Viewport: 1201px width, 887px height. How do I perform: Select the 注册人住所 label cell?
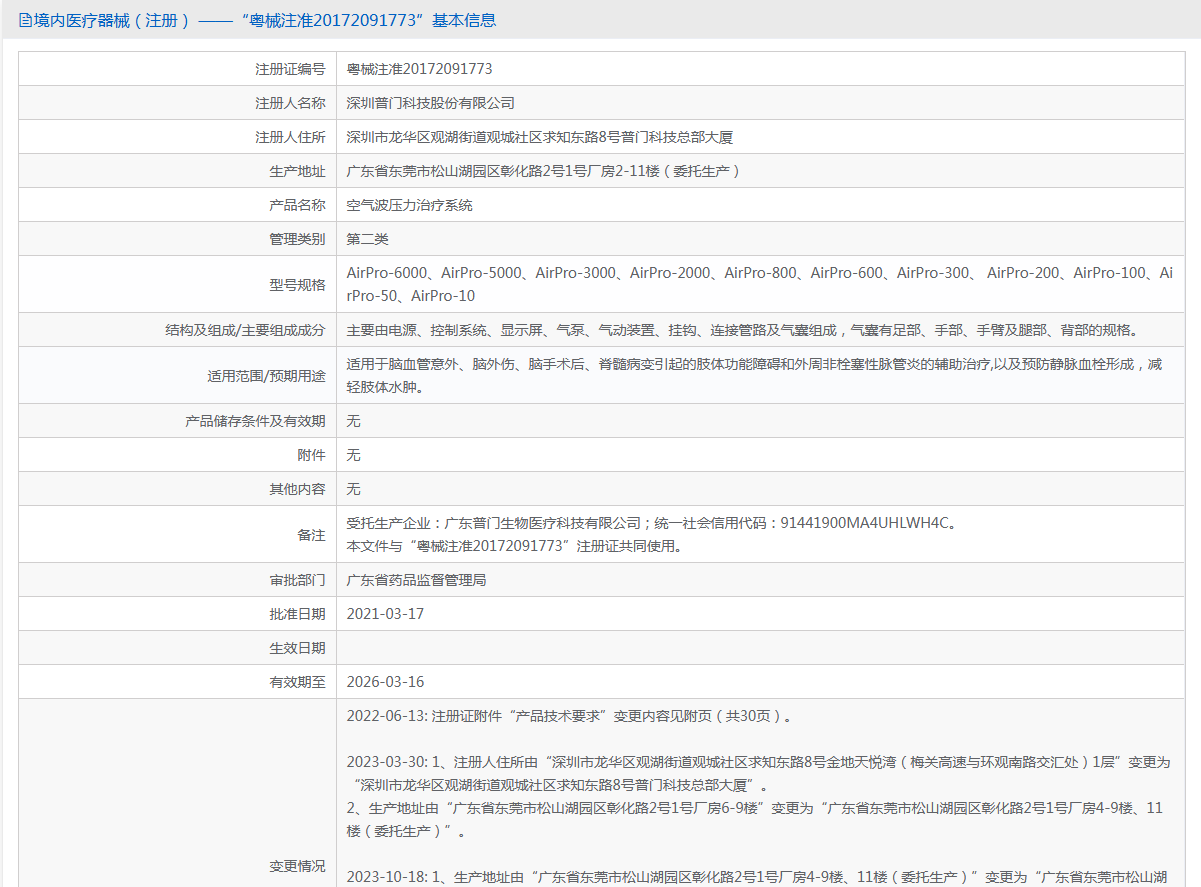(178, 137)
